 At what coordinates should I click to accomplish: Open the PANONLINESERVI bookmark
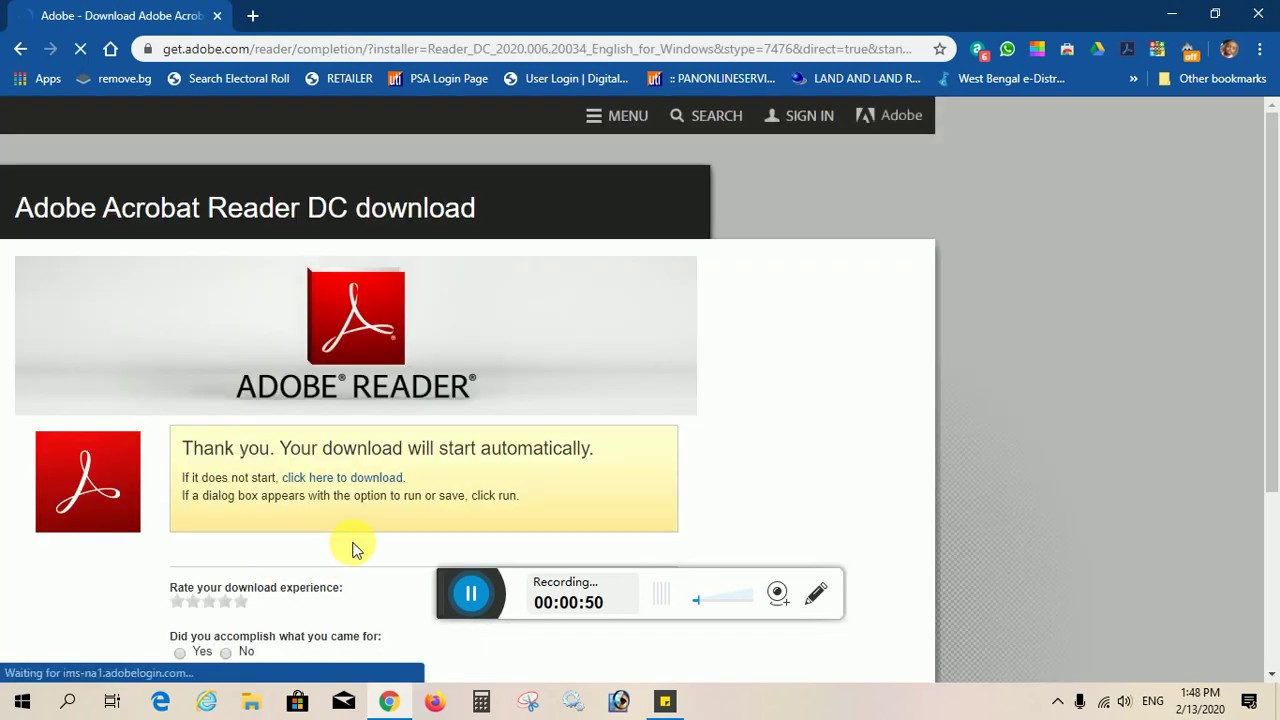711,79
